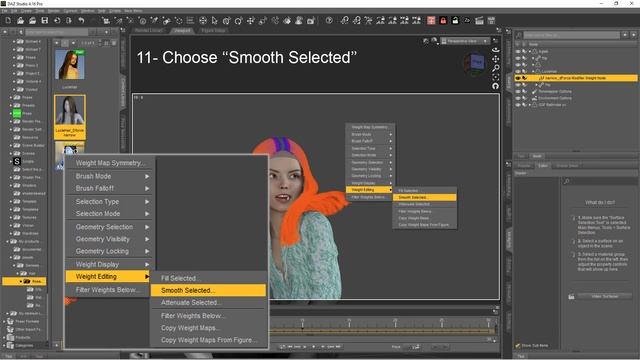The image size is (640, 360).
Task: Click the viewport pan control icon
Action: [496, 59]
